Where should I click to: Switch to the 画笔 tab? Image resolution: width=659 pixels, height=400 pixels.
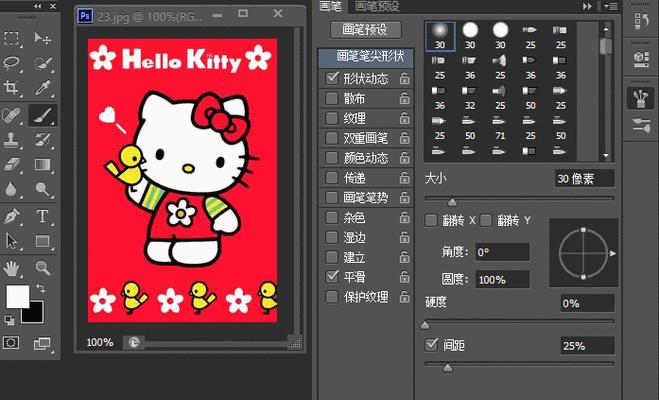[x=331, y=6]
